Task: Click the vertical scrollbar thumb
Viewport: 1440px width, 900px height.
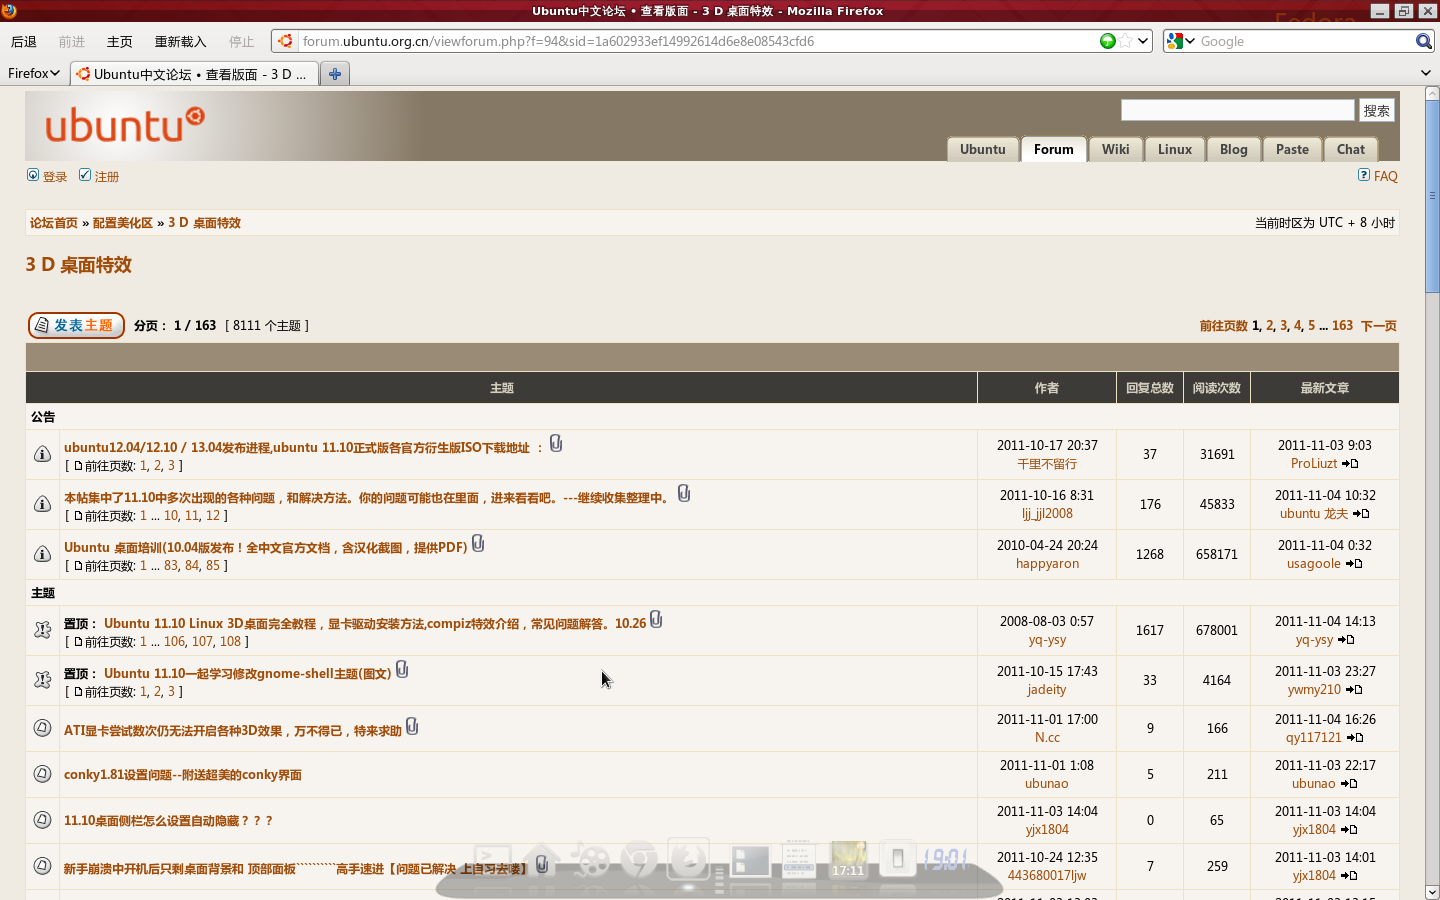Action: (x=1432, y=196)
